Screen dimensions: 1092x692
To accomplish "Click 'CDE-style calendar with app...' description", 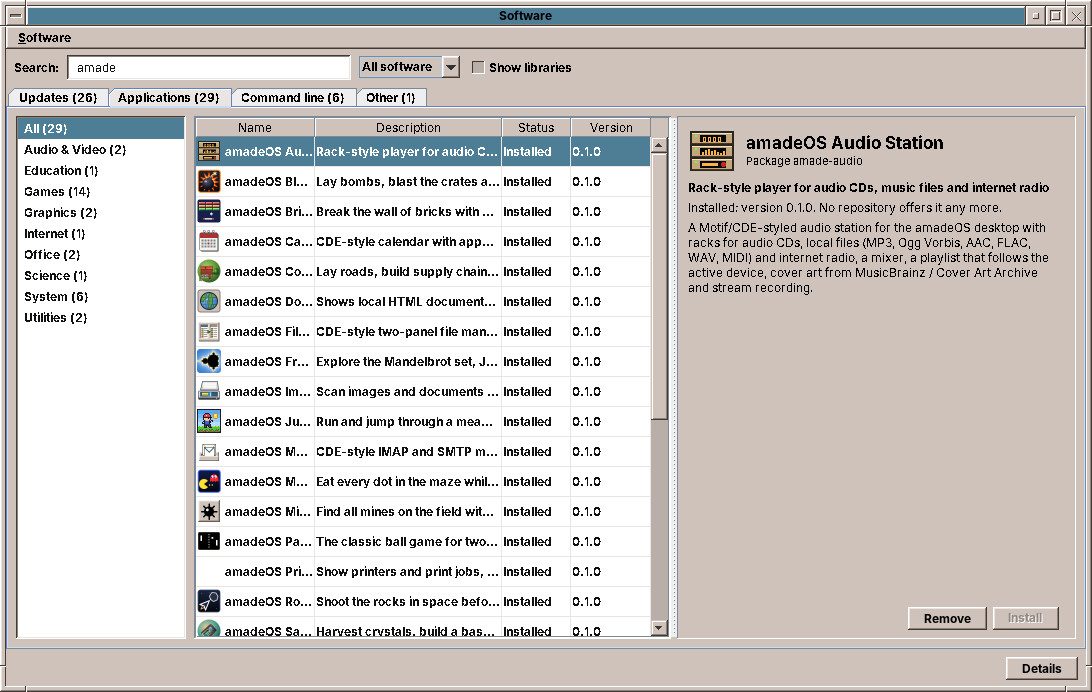I will pyautogui.click(x=405, y=241).
